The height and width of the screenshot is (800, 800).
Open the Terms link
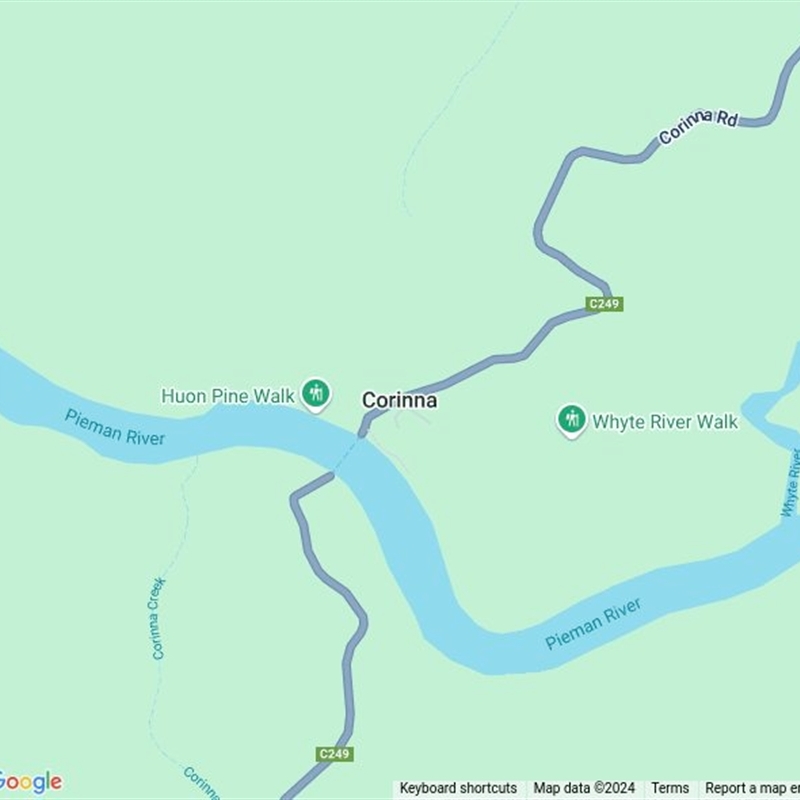click(670, 788)
